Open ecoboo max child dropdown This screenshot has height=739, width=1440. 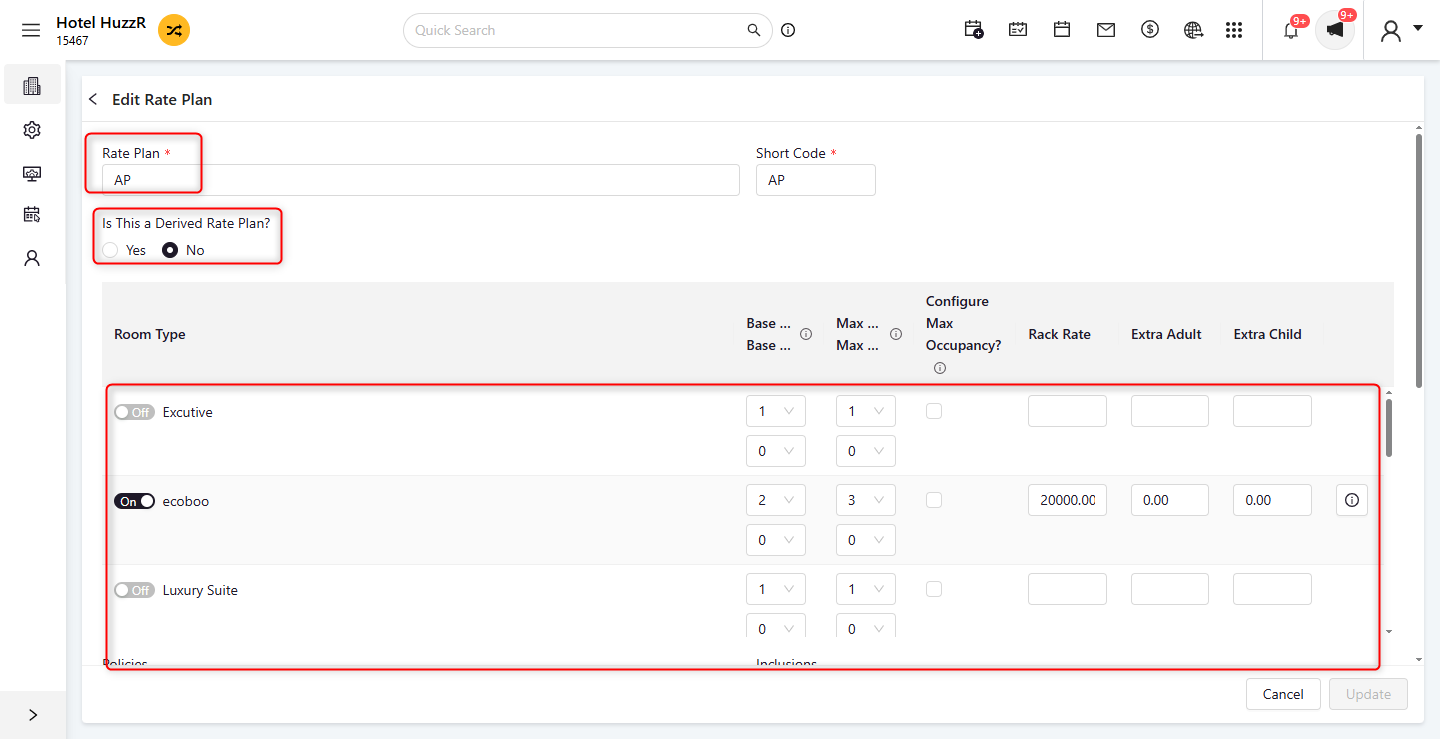coord(866,540)
